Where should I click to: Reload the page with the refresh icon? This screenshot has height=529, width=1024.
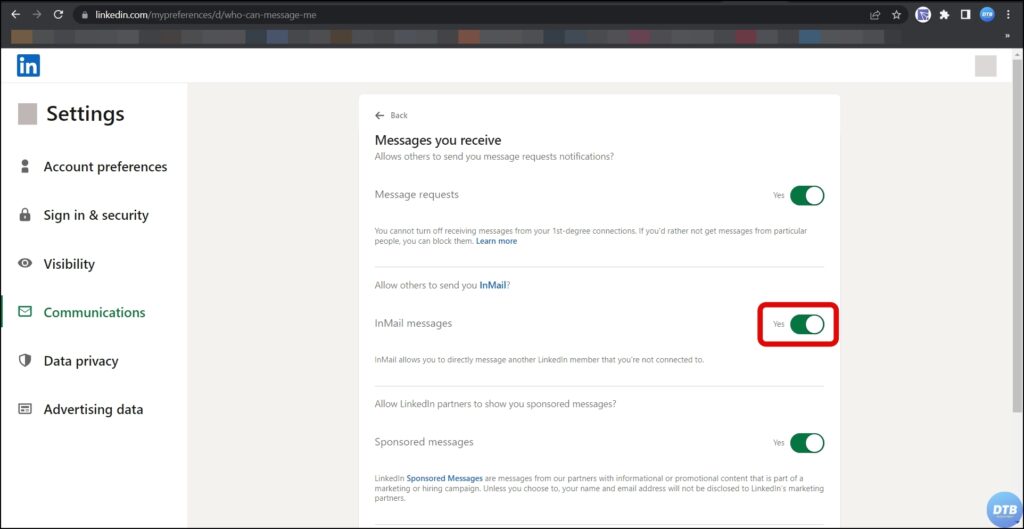(x=59, y=14)
